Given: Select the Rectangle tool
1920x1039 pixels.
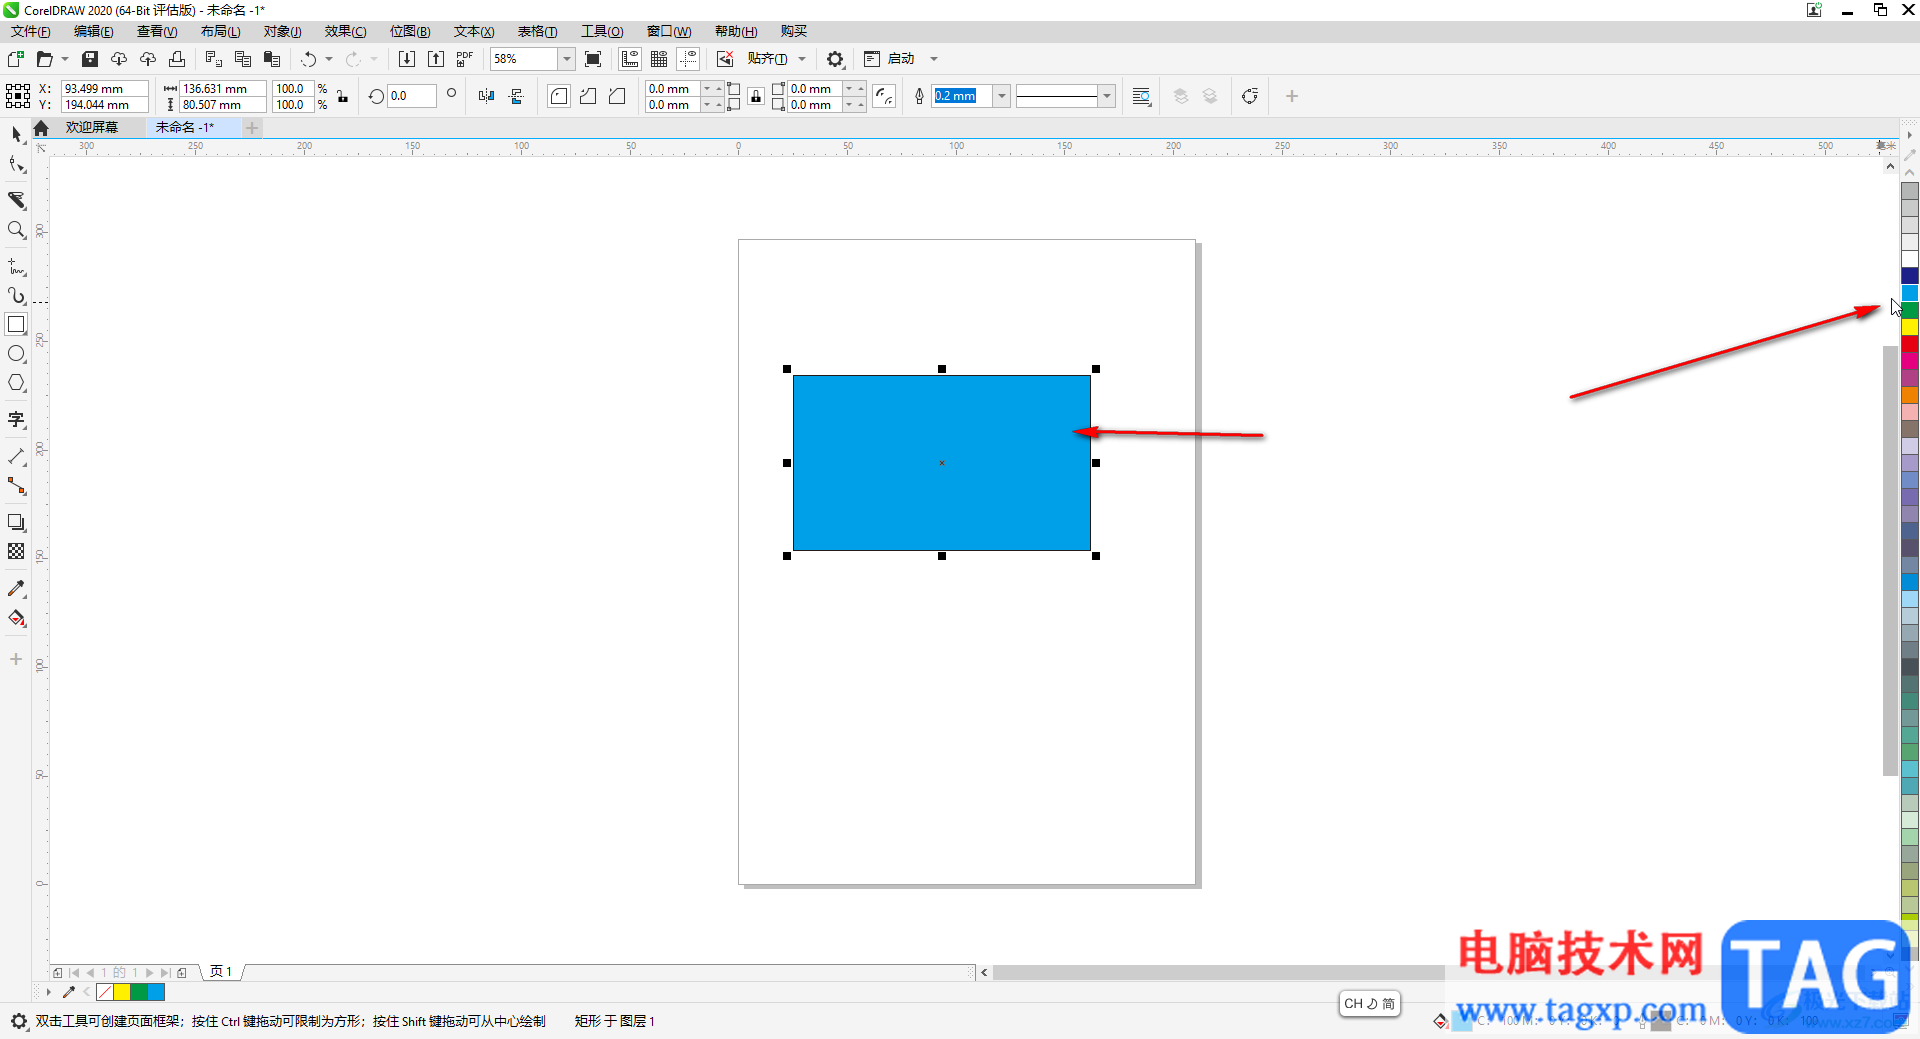Looking at the screenshot, I should pos(16,325).
